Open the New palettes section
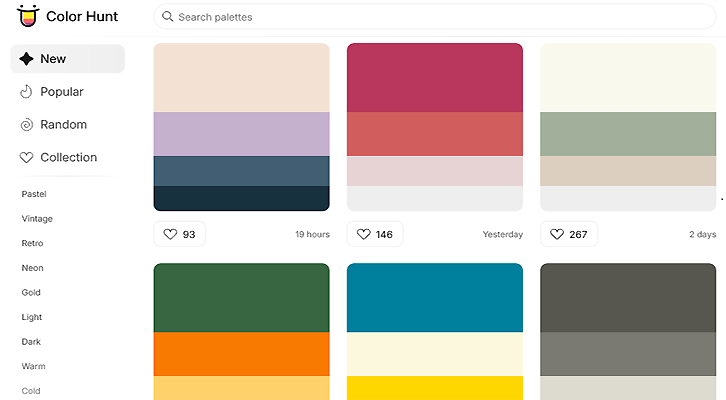726x400 pixels. (68, 59)
